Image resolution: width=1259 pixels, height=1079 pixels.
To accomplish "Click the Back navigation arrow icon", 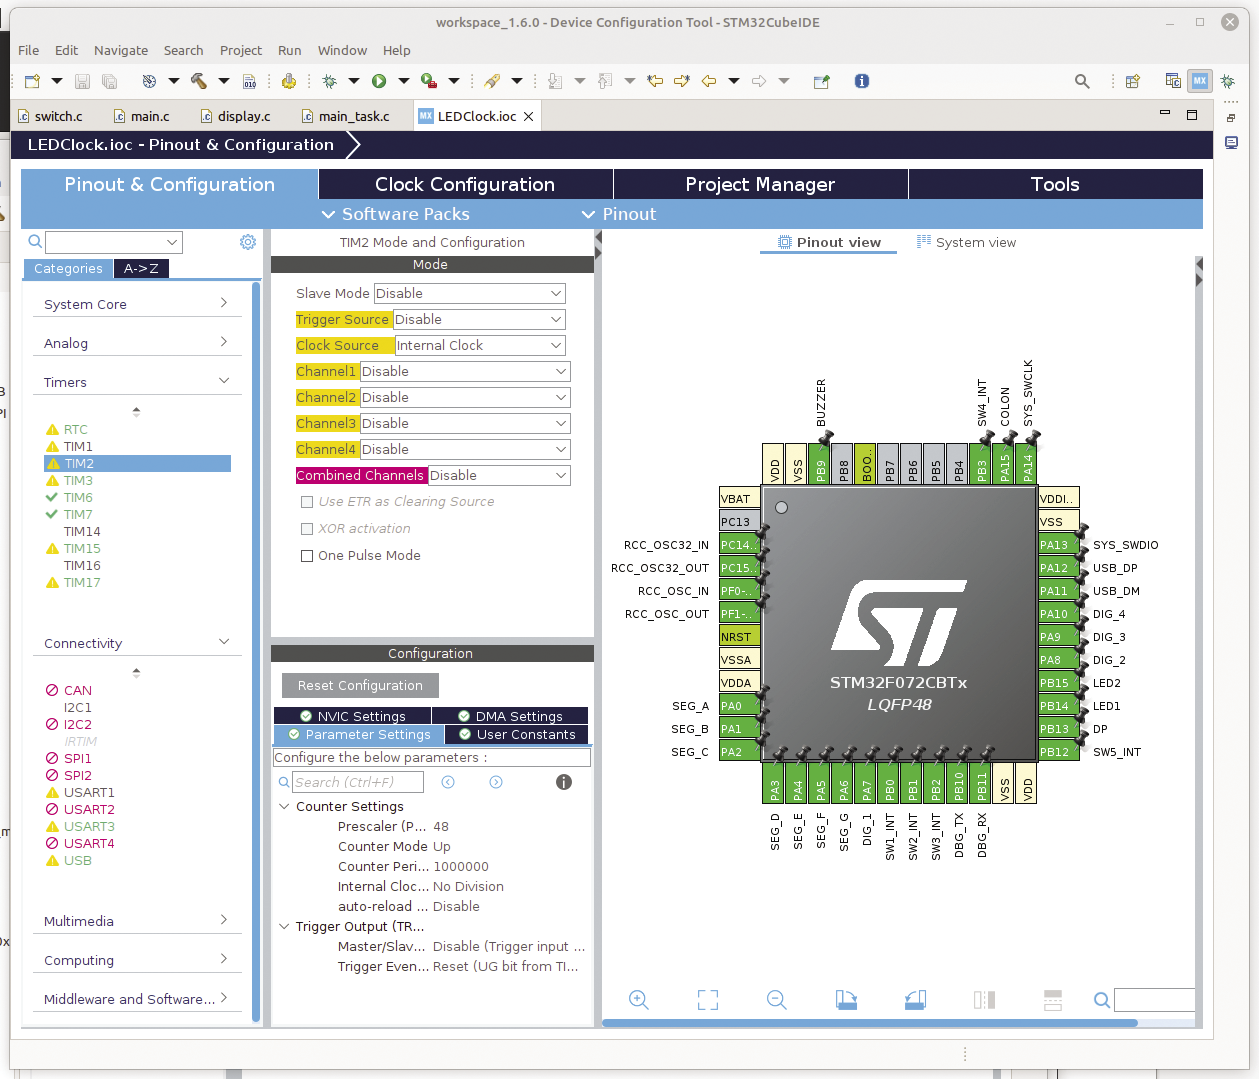I will [x=709, y=81].
